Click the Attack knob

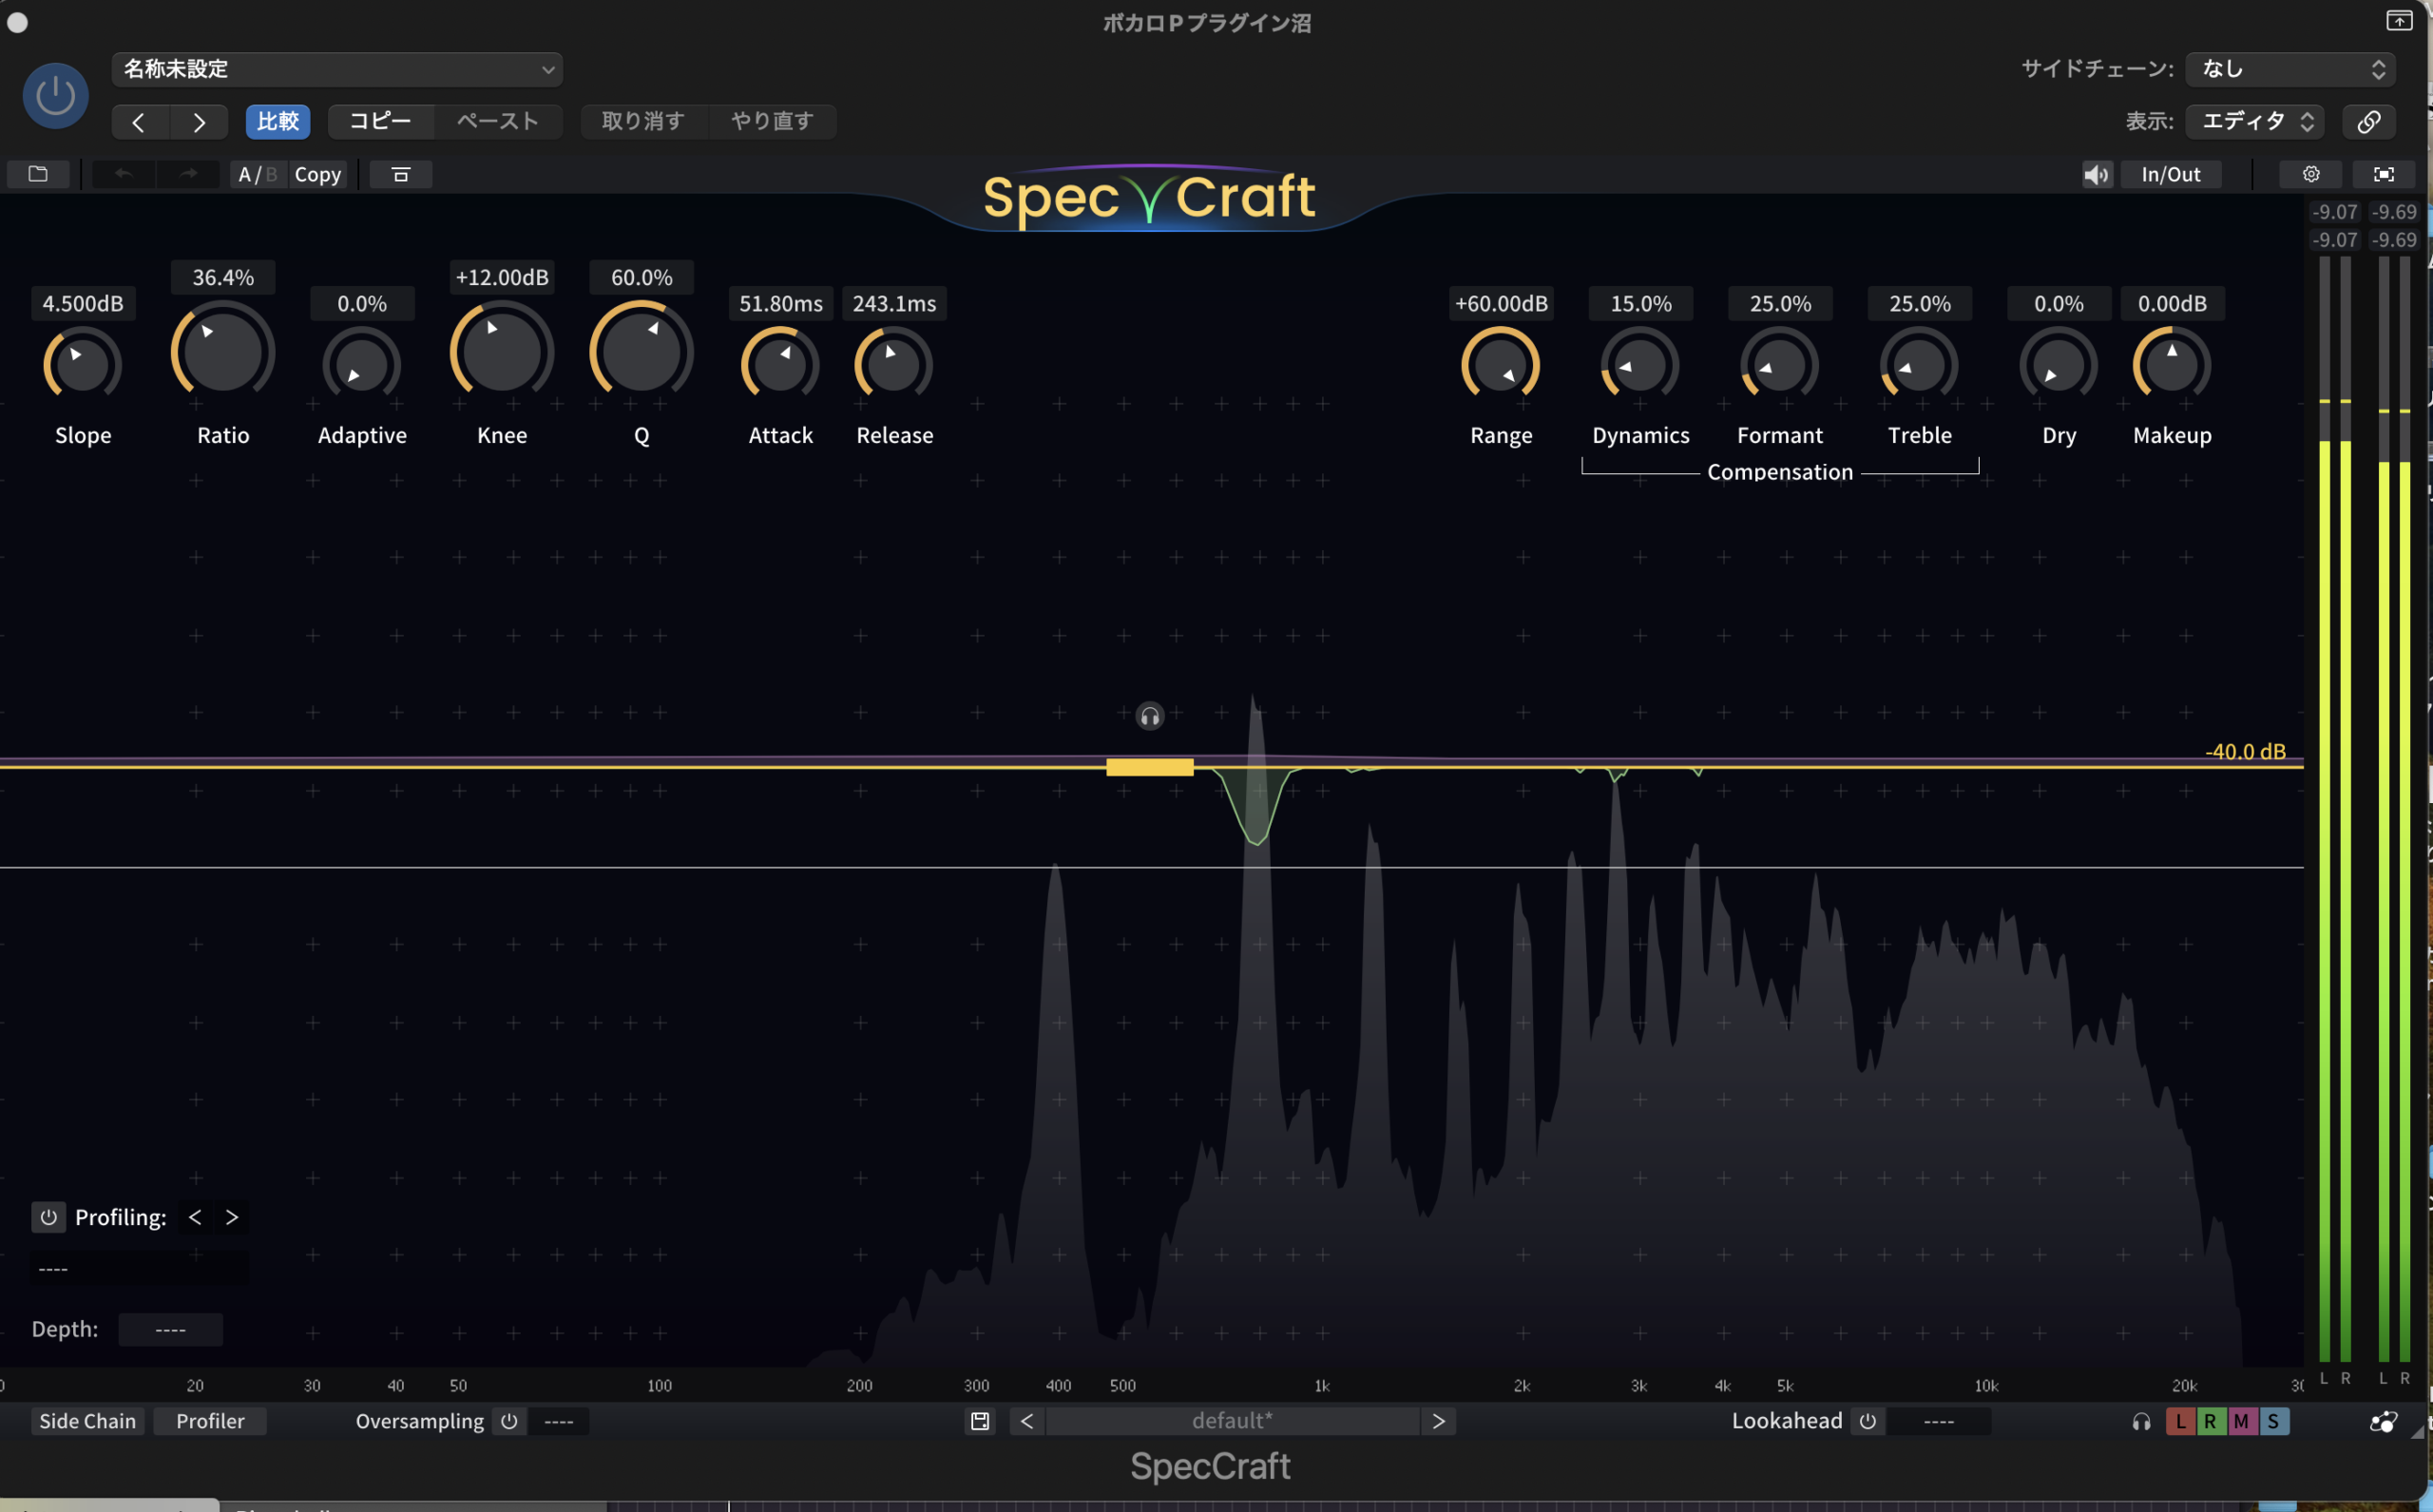[x=780, y=365]
